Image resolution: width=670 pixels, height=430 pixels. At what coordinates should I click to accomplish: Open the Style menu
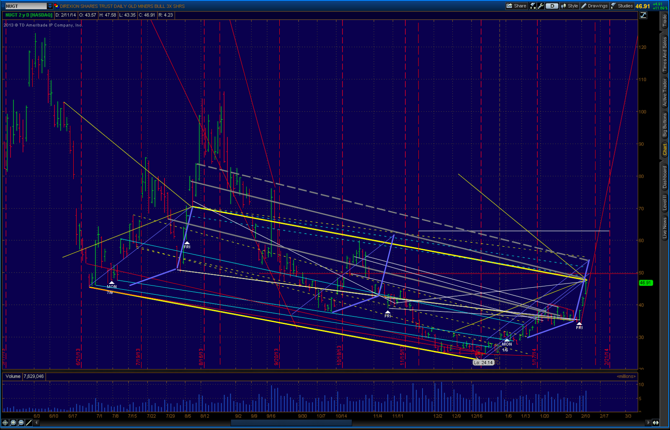click(569, 6)
